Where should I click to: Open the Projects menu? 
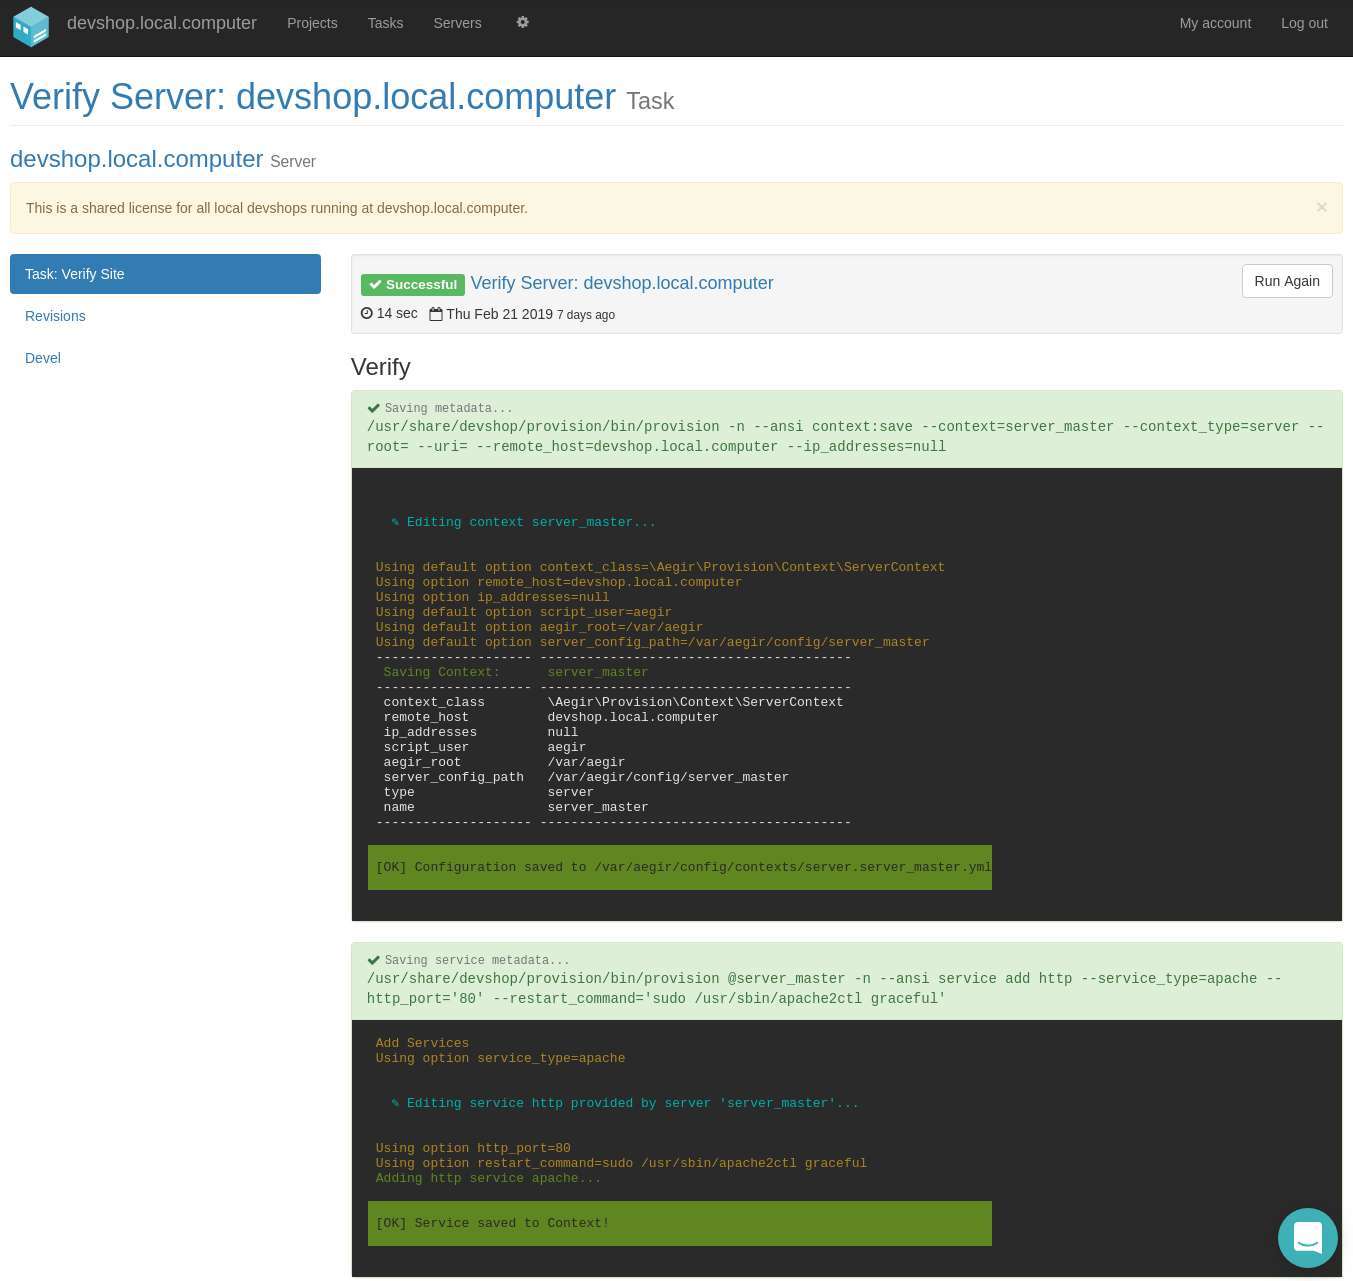pyautogui.click(x=312, y=23)
